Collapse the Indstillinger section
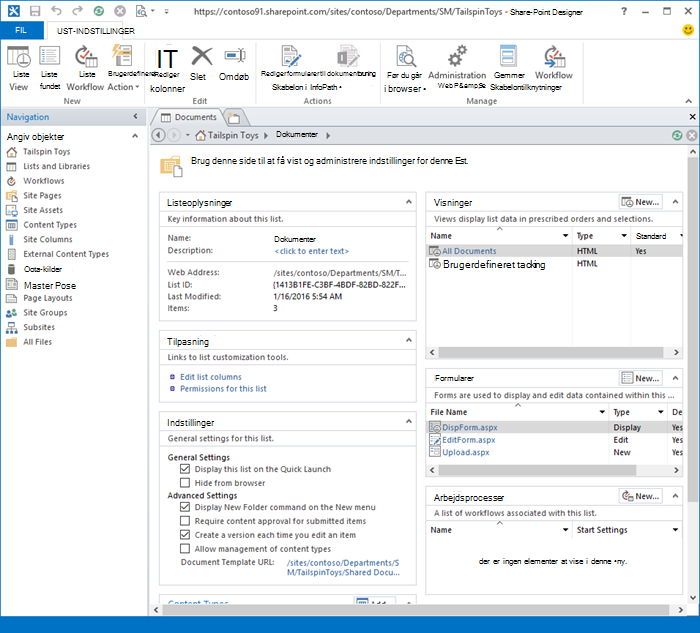 tap(408, 421)
